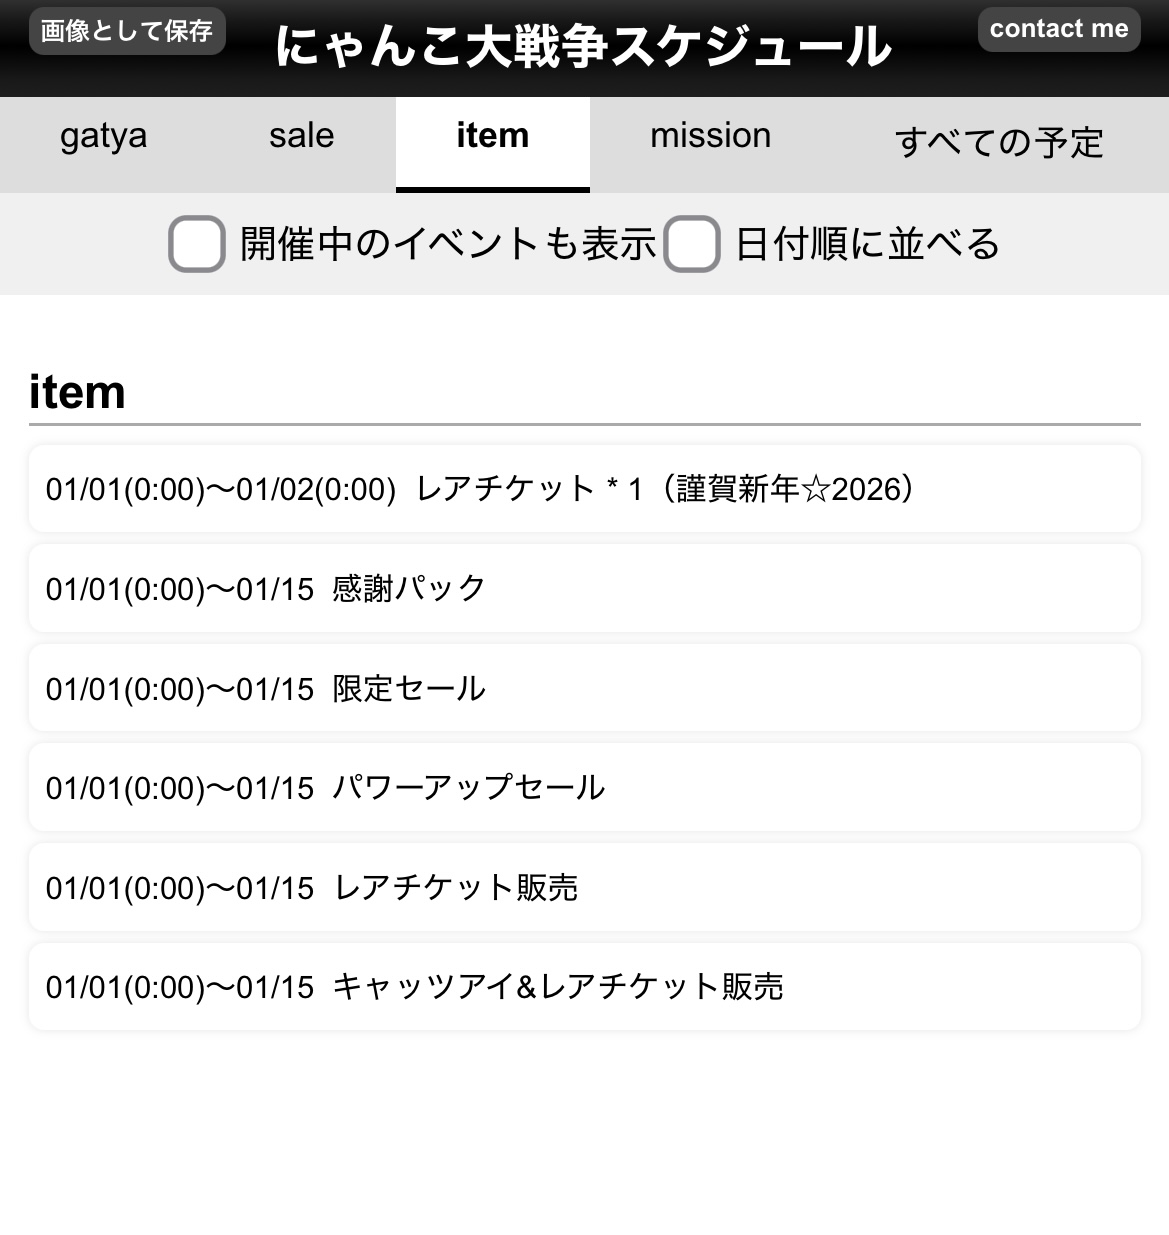
Task: Enable the 開催中のイベントも表示 checkbox
Action: (x=196, y=244)
